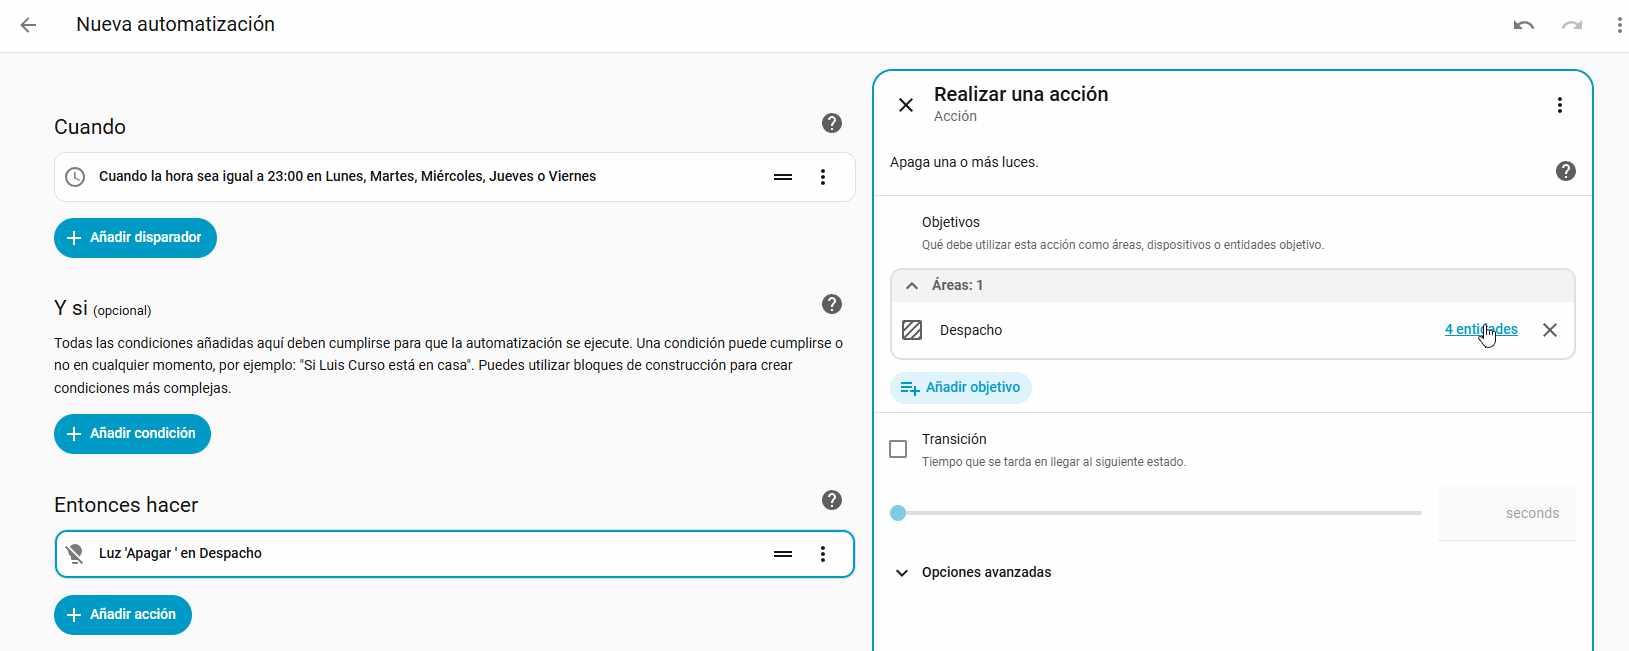Click the undo icon in header
Screen dimensions: 1629x651
[x=1523, y=25]
